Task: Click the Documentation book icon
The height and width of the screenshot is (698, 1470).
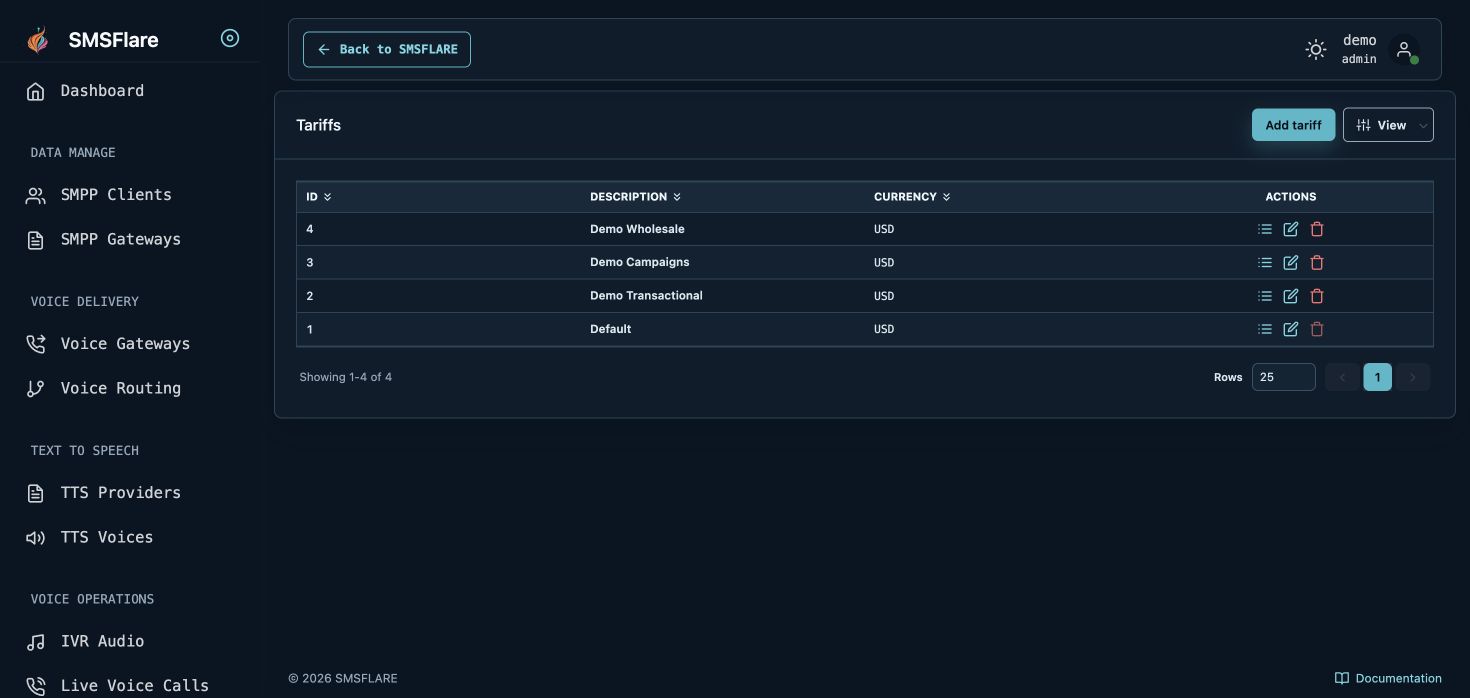Action: (1342, 678)
